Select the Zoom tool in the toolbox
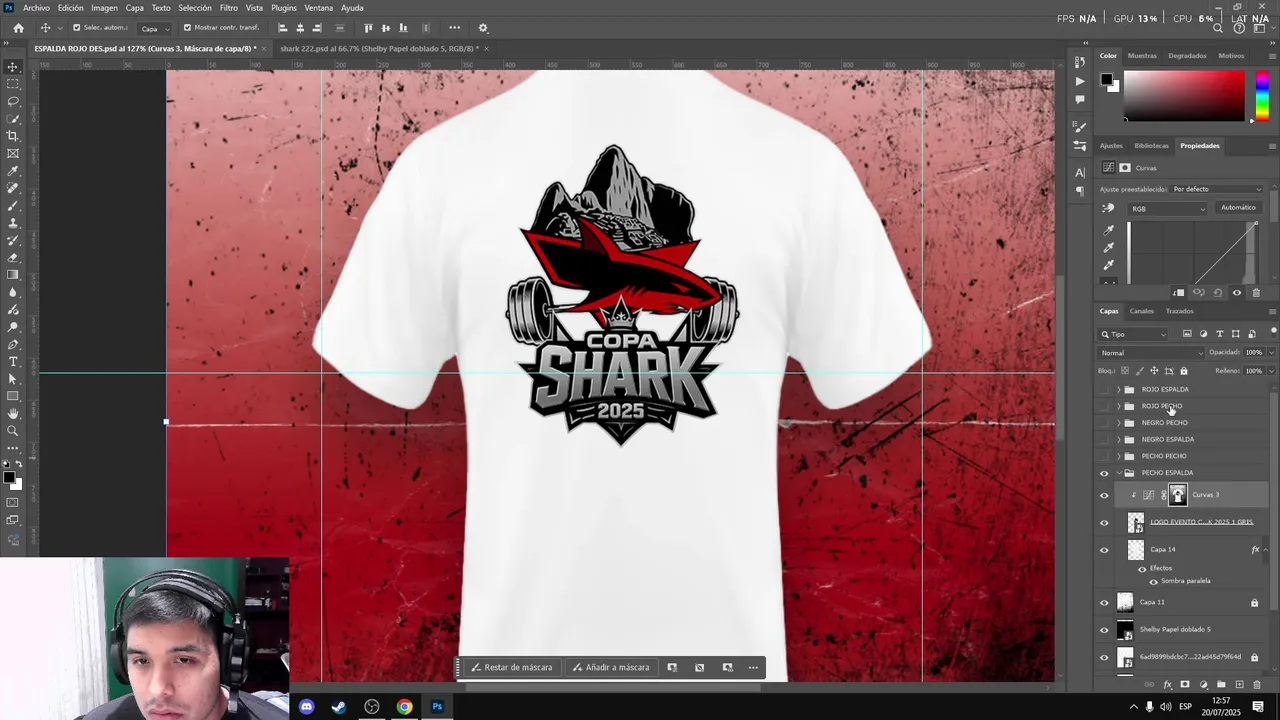Image resolution: width=1280 pixels, height=720 pixels. pyautogui.click(x=13, y=431)
